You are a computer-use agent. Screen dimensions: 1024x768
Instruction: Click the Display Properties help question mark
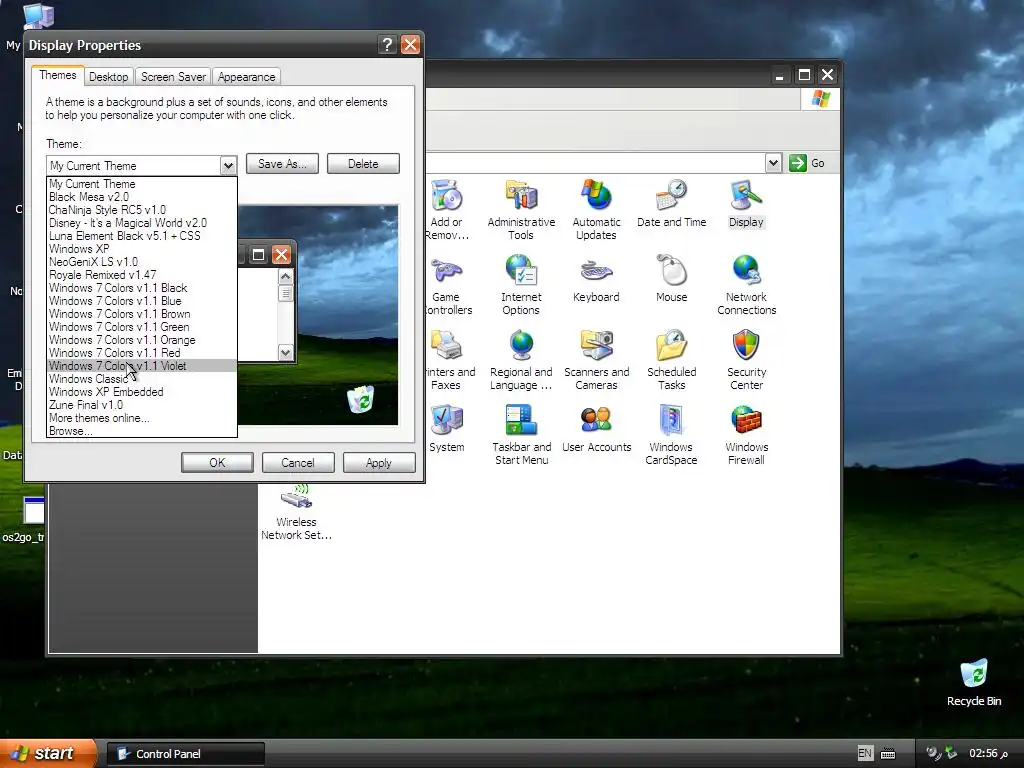(387, 44)
